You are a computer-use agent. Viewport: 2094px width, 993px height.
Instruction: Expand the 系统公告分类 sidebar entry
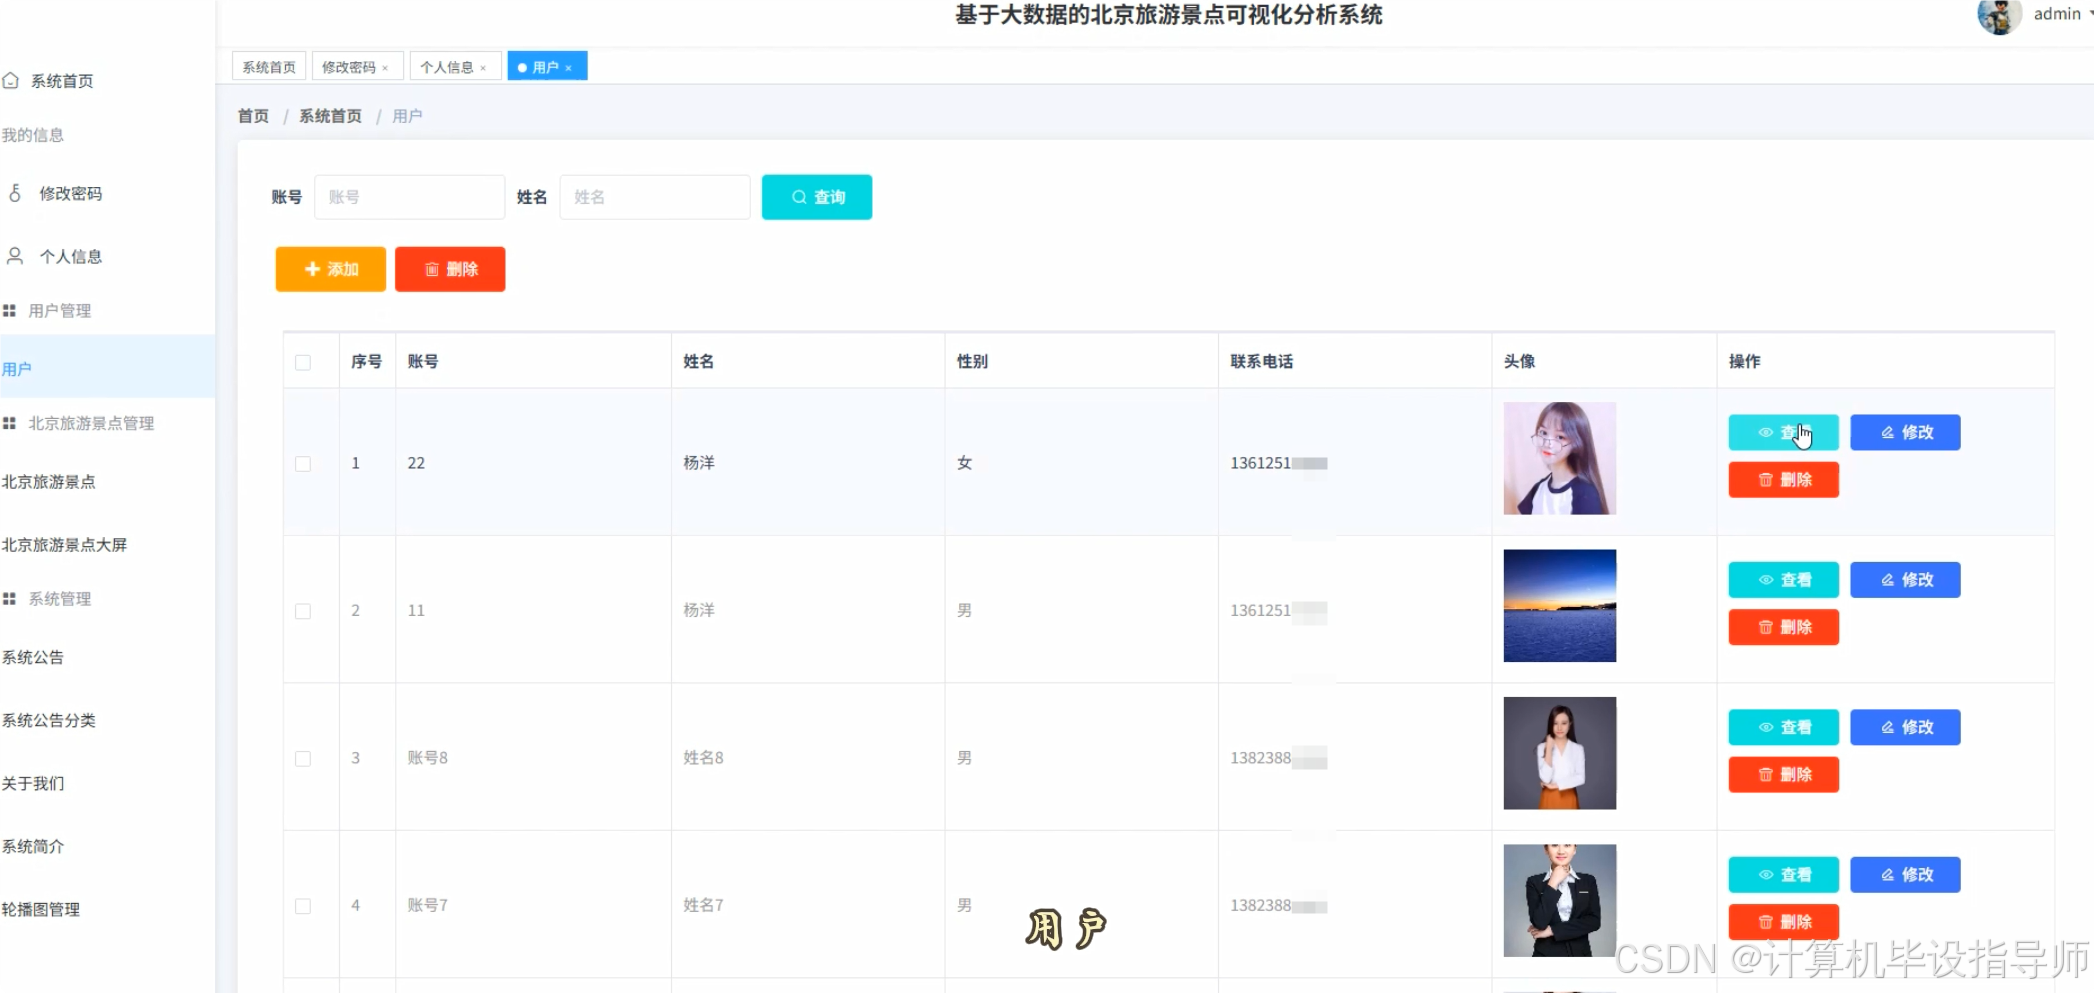pos(49,720)
